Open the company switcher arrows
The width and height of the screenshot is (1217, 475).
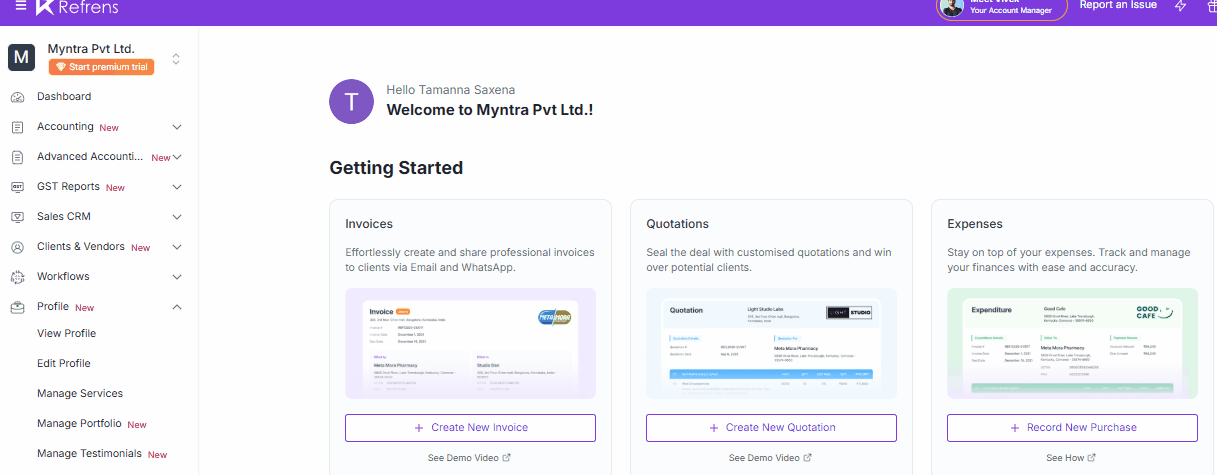coord(176,59)
